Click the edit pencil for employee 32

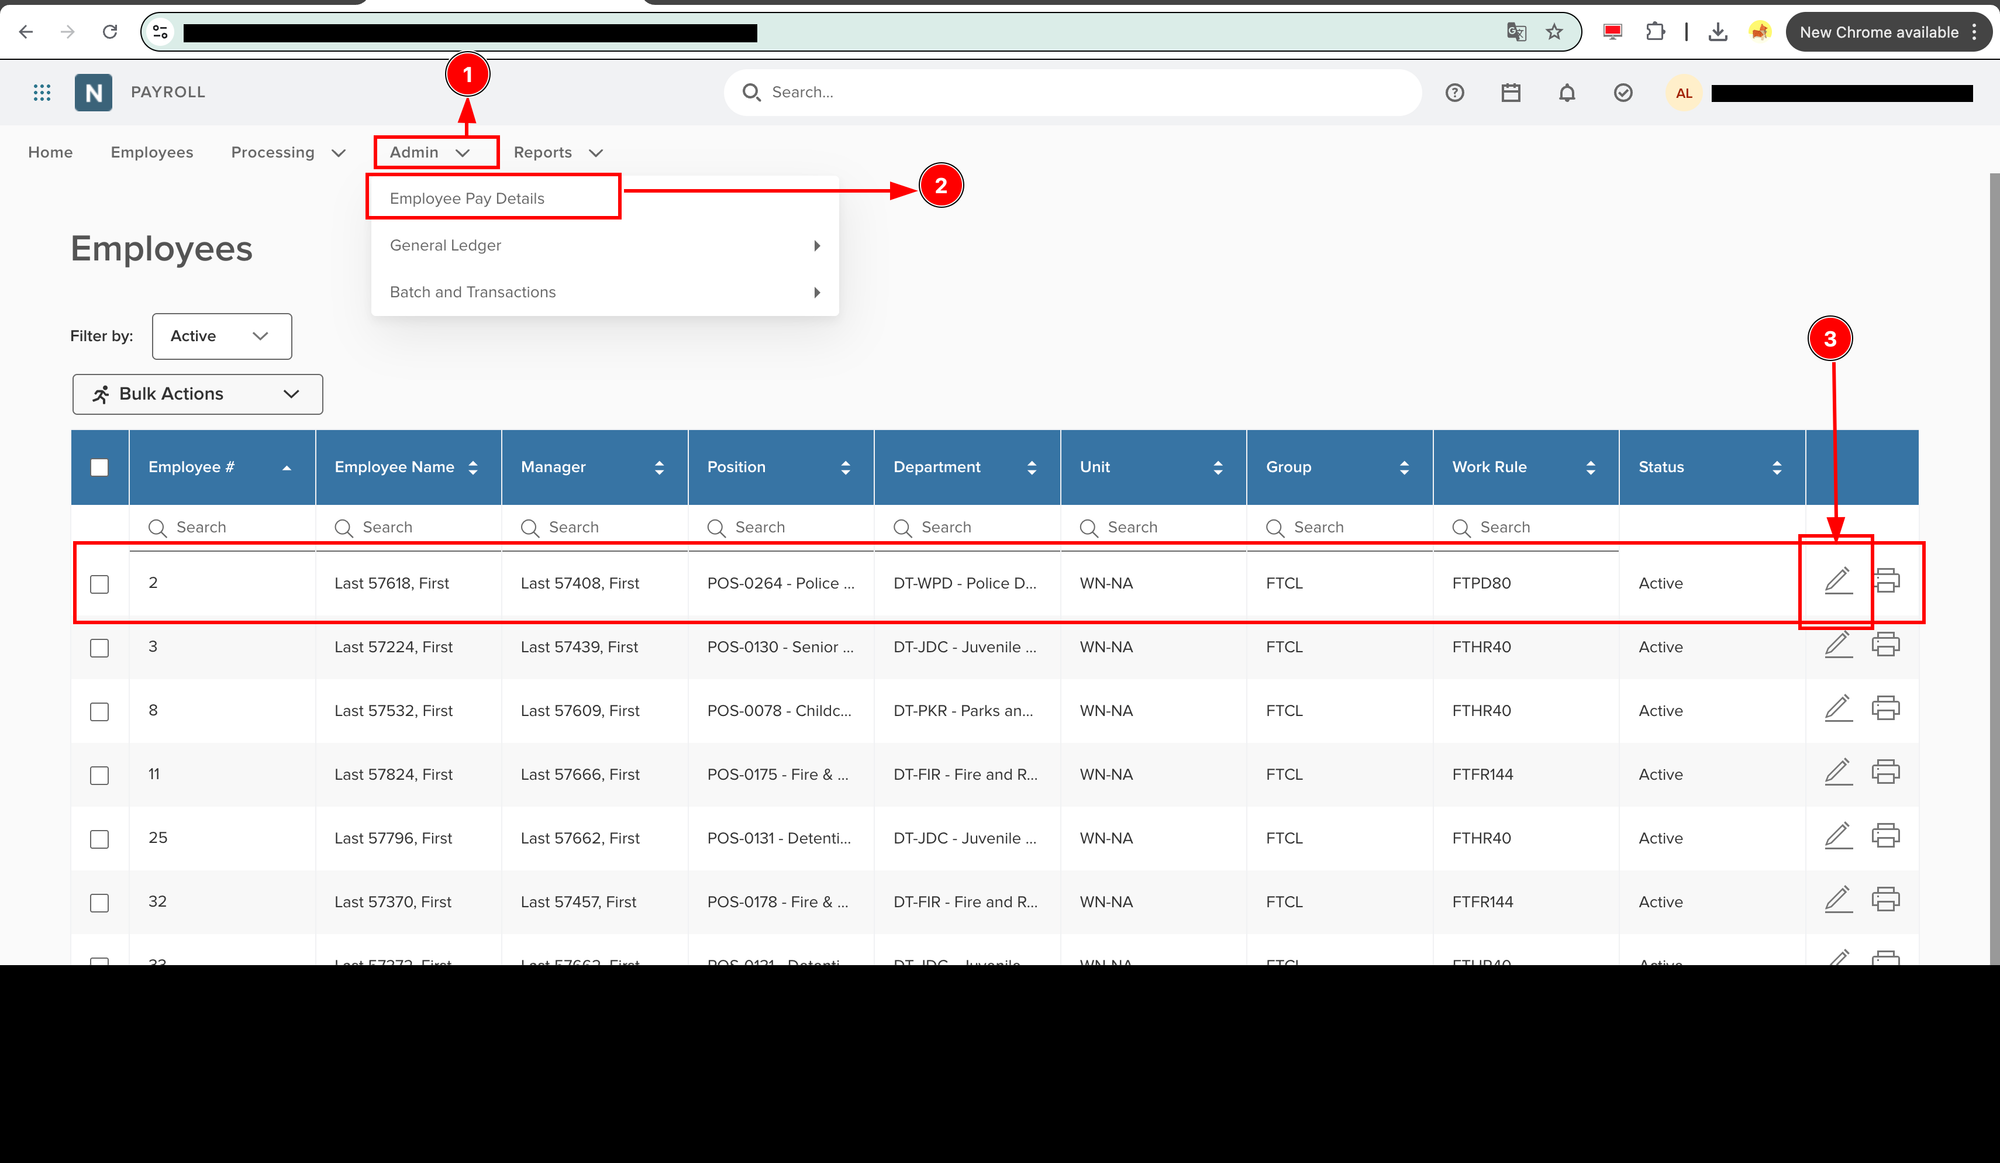[x=1838, y=900]
